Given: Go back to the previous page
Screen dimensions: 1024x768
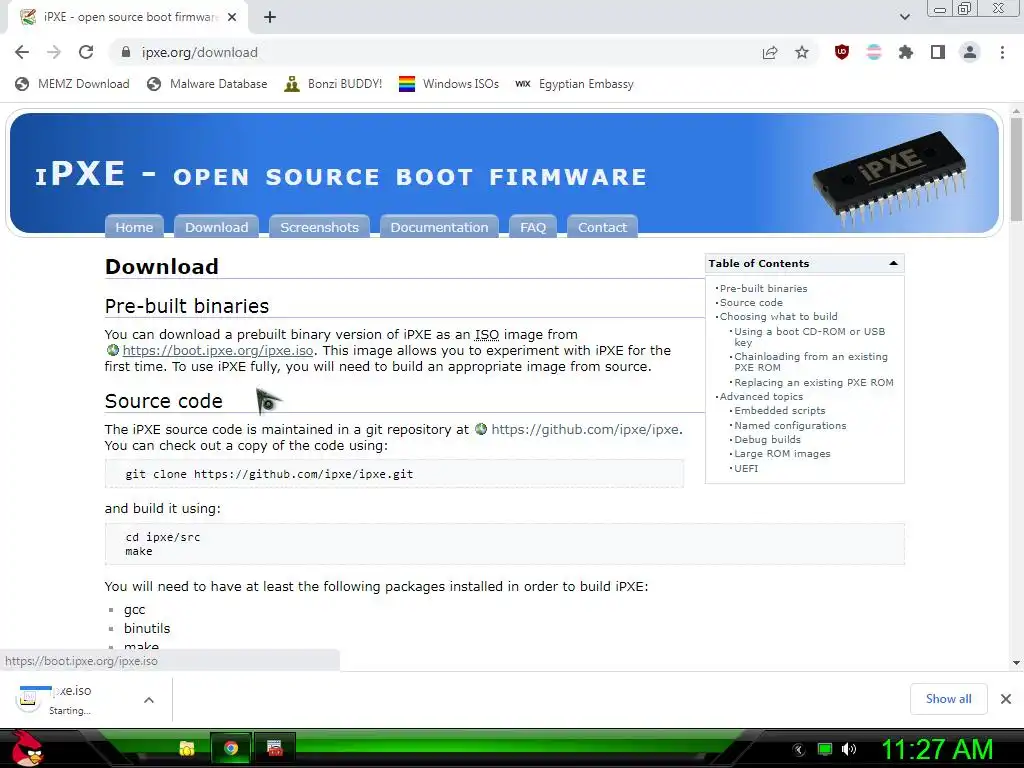Looking at the screenshot, I should click(22, 52).
